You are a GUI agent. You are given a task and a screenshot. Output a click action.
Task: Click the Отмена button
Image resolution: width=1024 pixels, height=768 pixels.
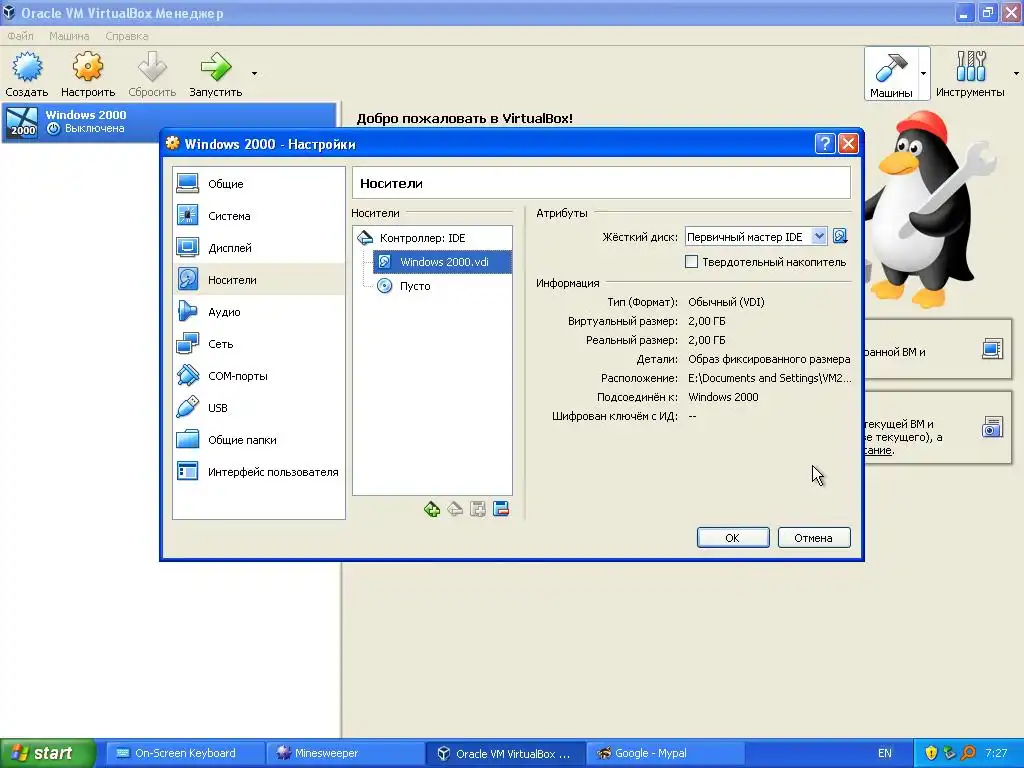tap(814, 537)
